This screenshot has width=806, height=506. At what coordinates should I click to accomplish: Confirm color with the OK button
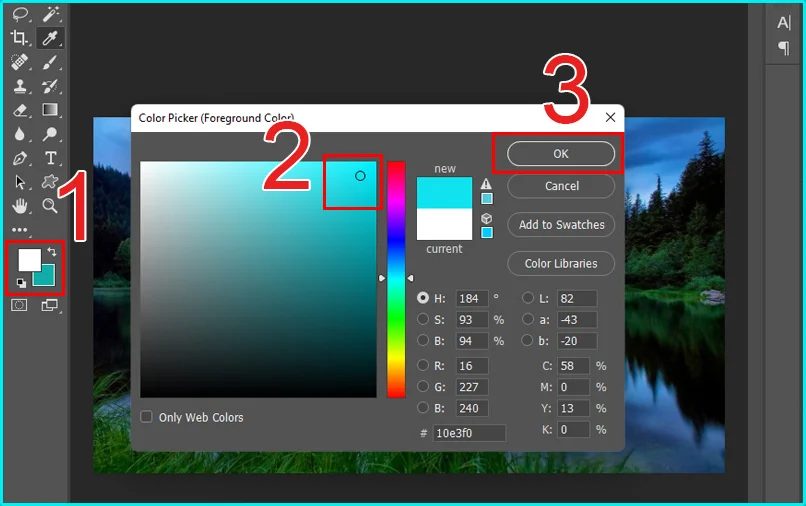pos(561,154)
